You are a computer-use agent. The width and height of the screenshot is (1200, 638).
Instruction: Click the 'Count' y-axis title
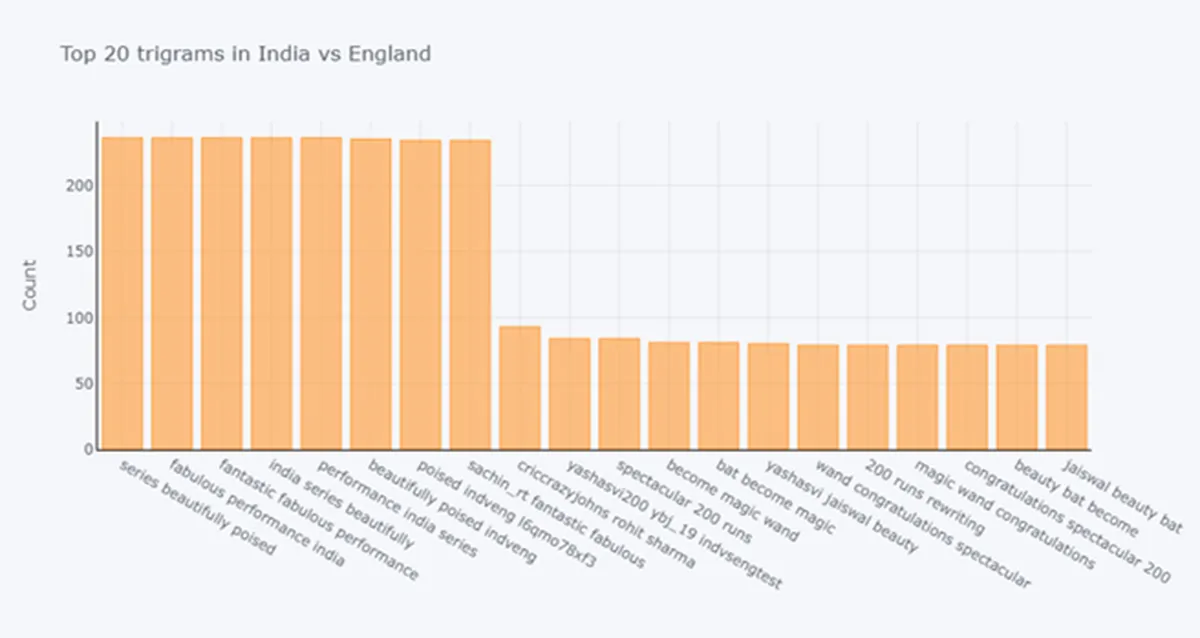click(x=30, y=285)
